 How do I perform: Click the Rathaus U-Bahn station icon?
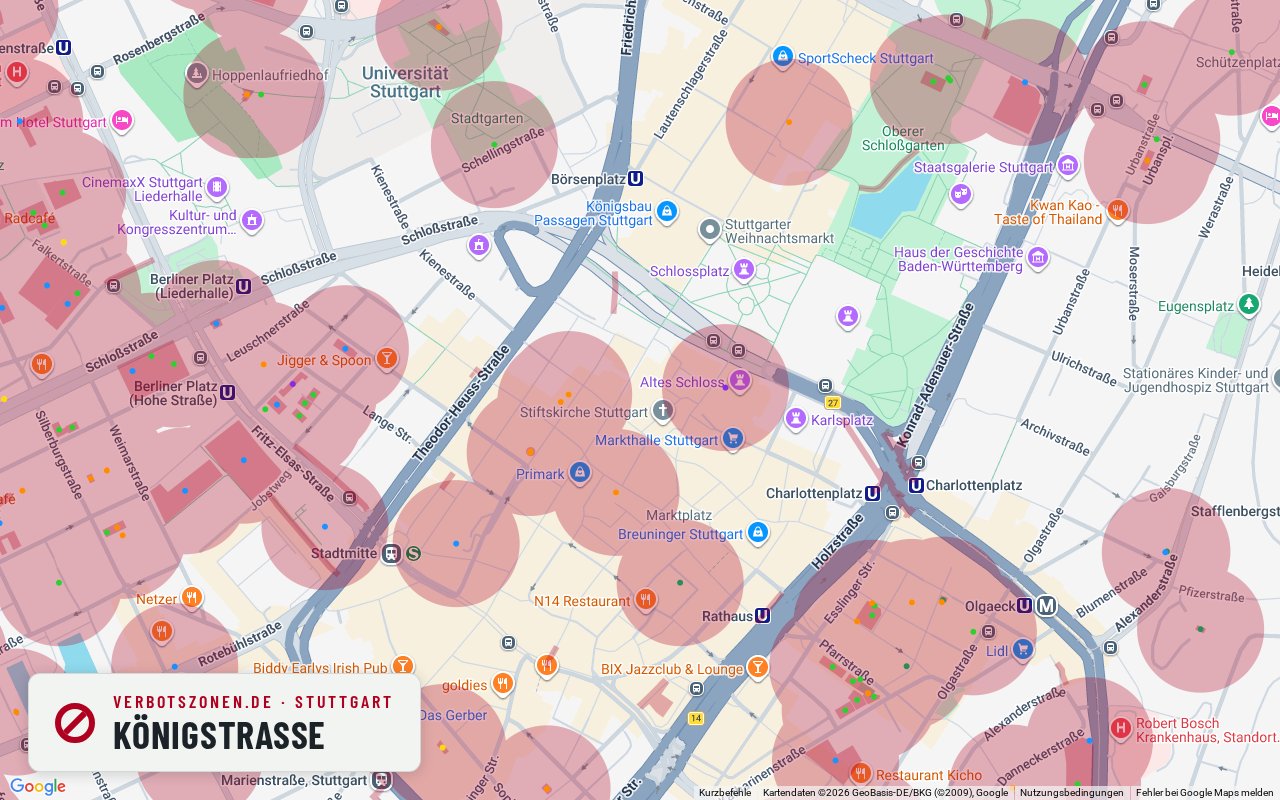762,616
